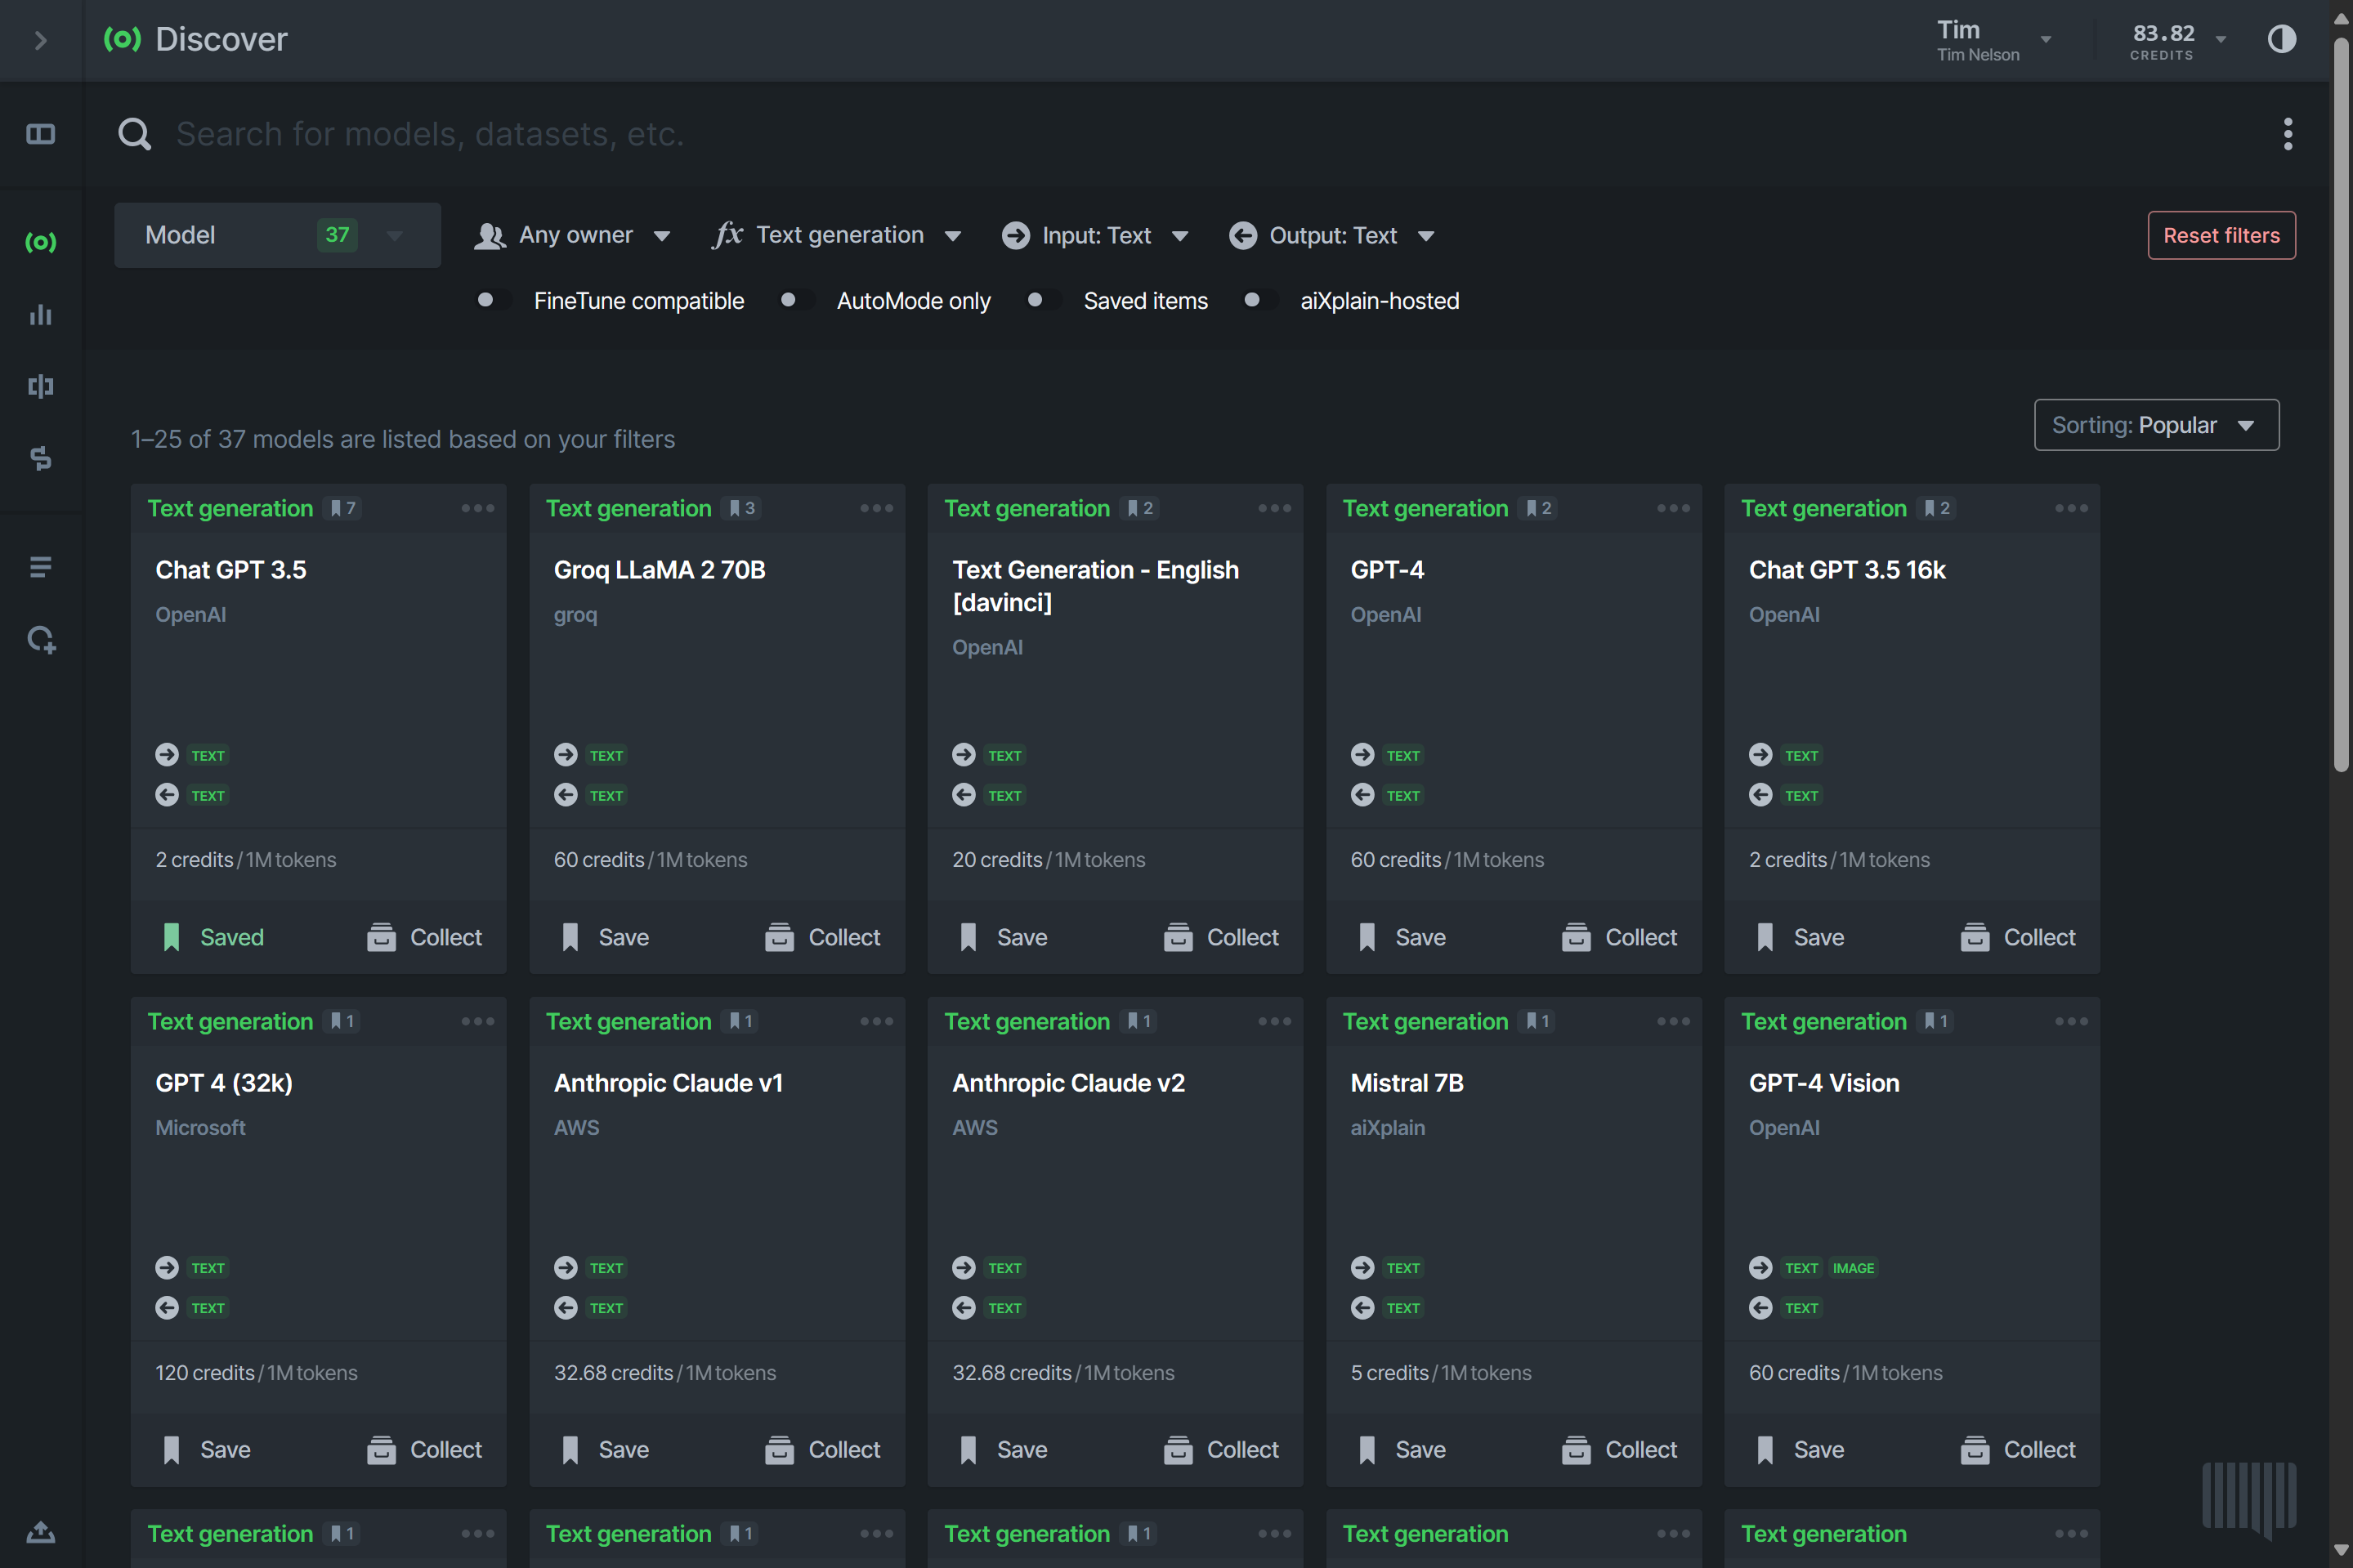Screen dimensions: 2353x1568
Task: Open the three-dot menu on Groq LLaMA 2 70B card
Action: (x=876, y=508)
